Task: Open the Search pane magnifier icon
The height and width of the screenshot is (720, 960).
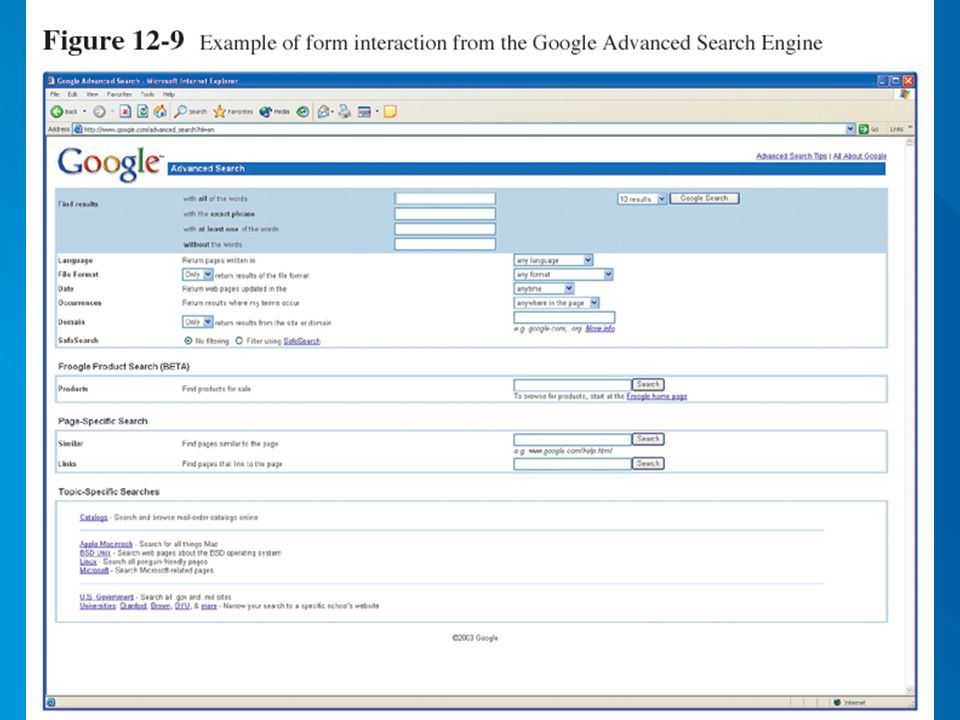Action: 181,111
